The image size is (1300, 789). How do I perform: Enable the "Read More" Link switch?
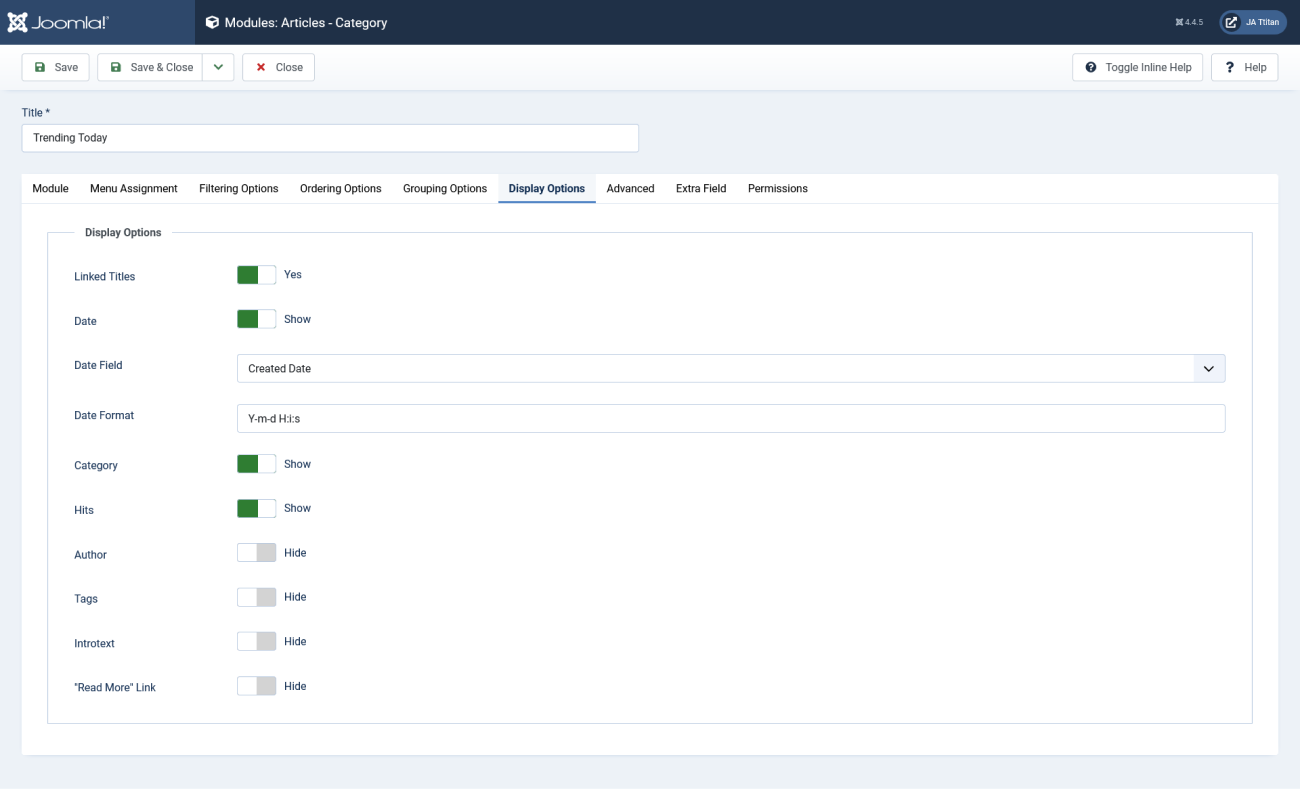click(256, 686)
